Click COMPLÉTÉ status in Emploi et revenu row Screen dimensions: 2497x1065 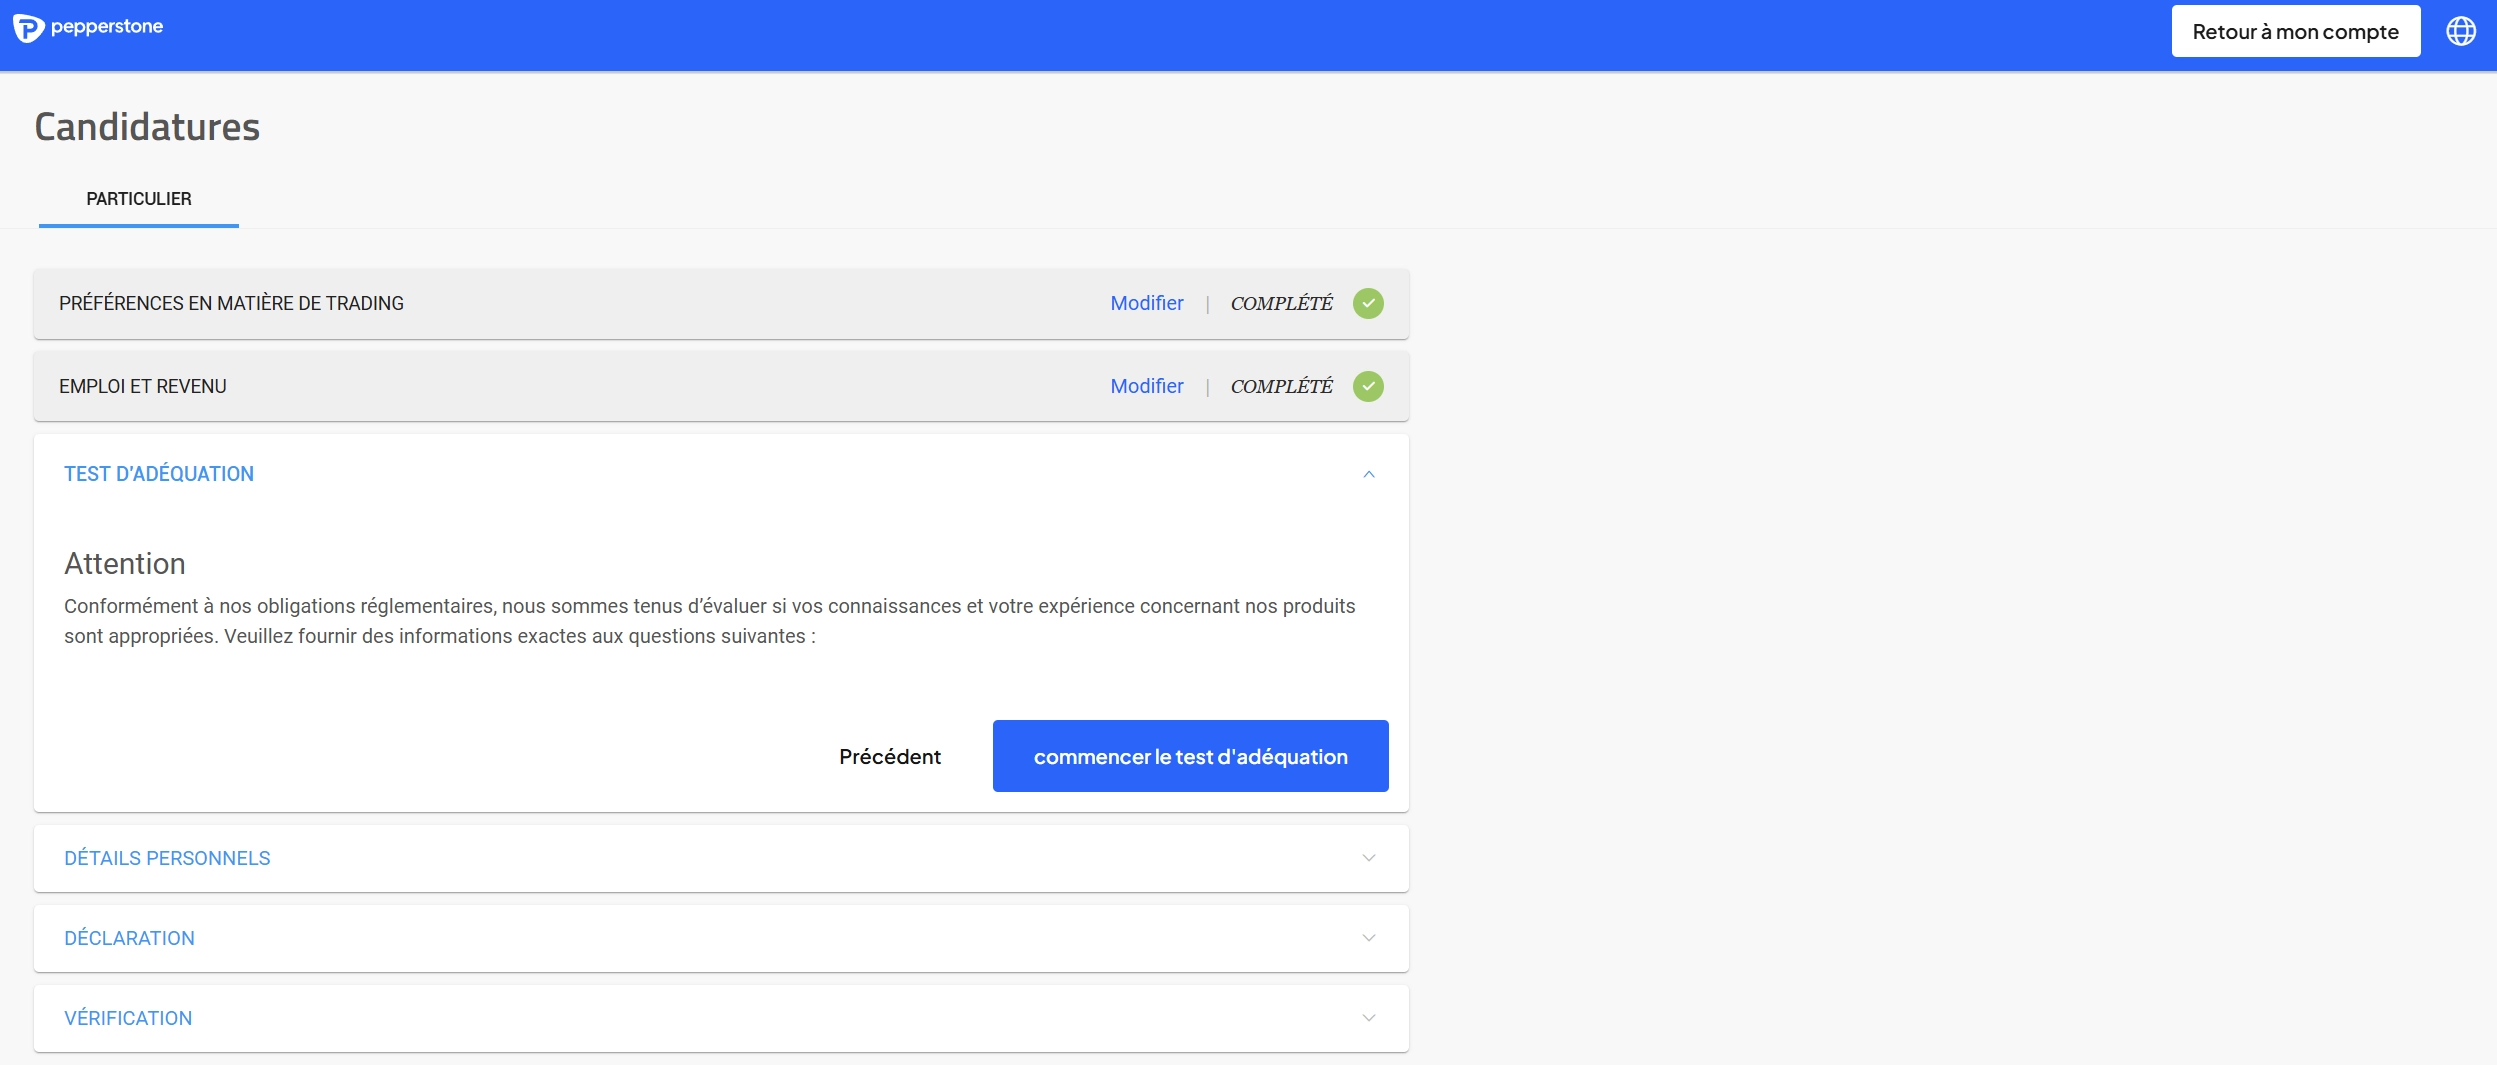click(1282, 386)
